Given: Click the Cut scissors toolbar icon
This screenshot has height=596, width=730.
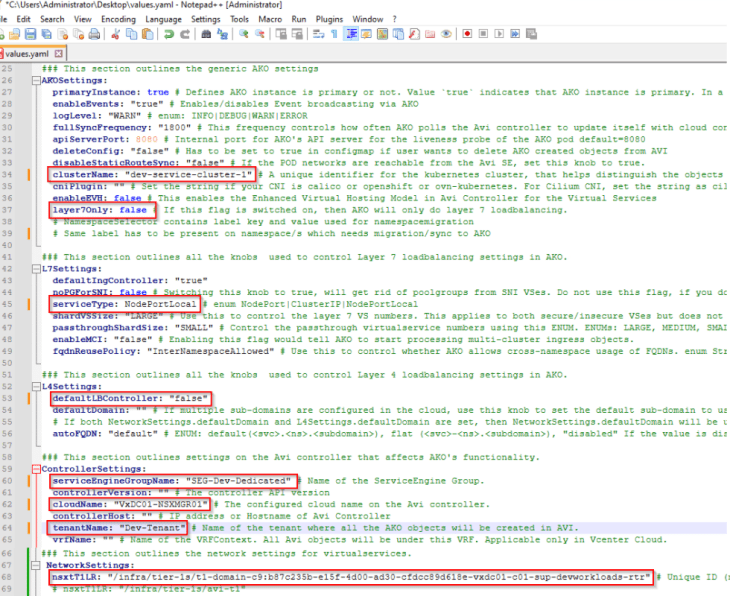Looking at the screenshot, I should 116,34.
